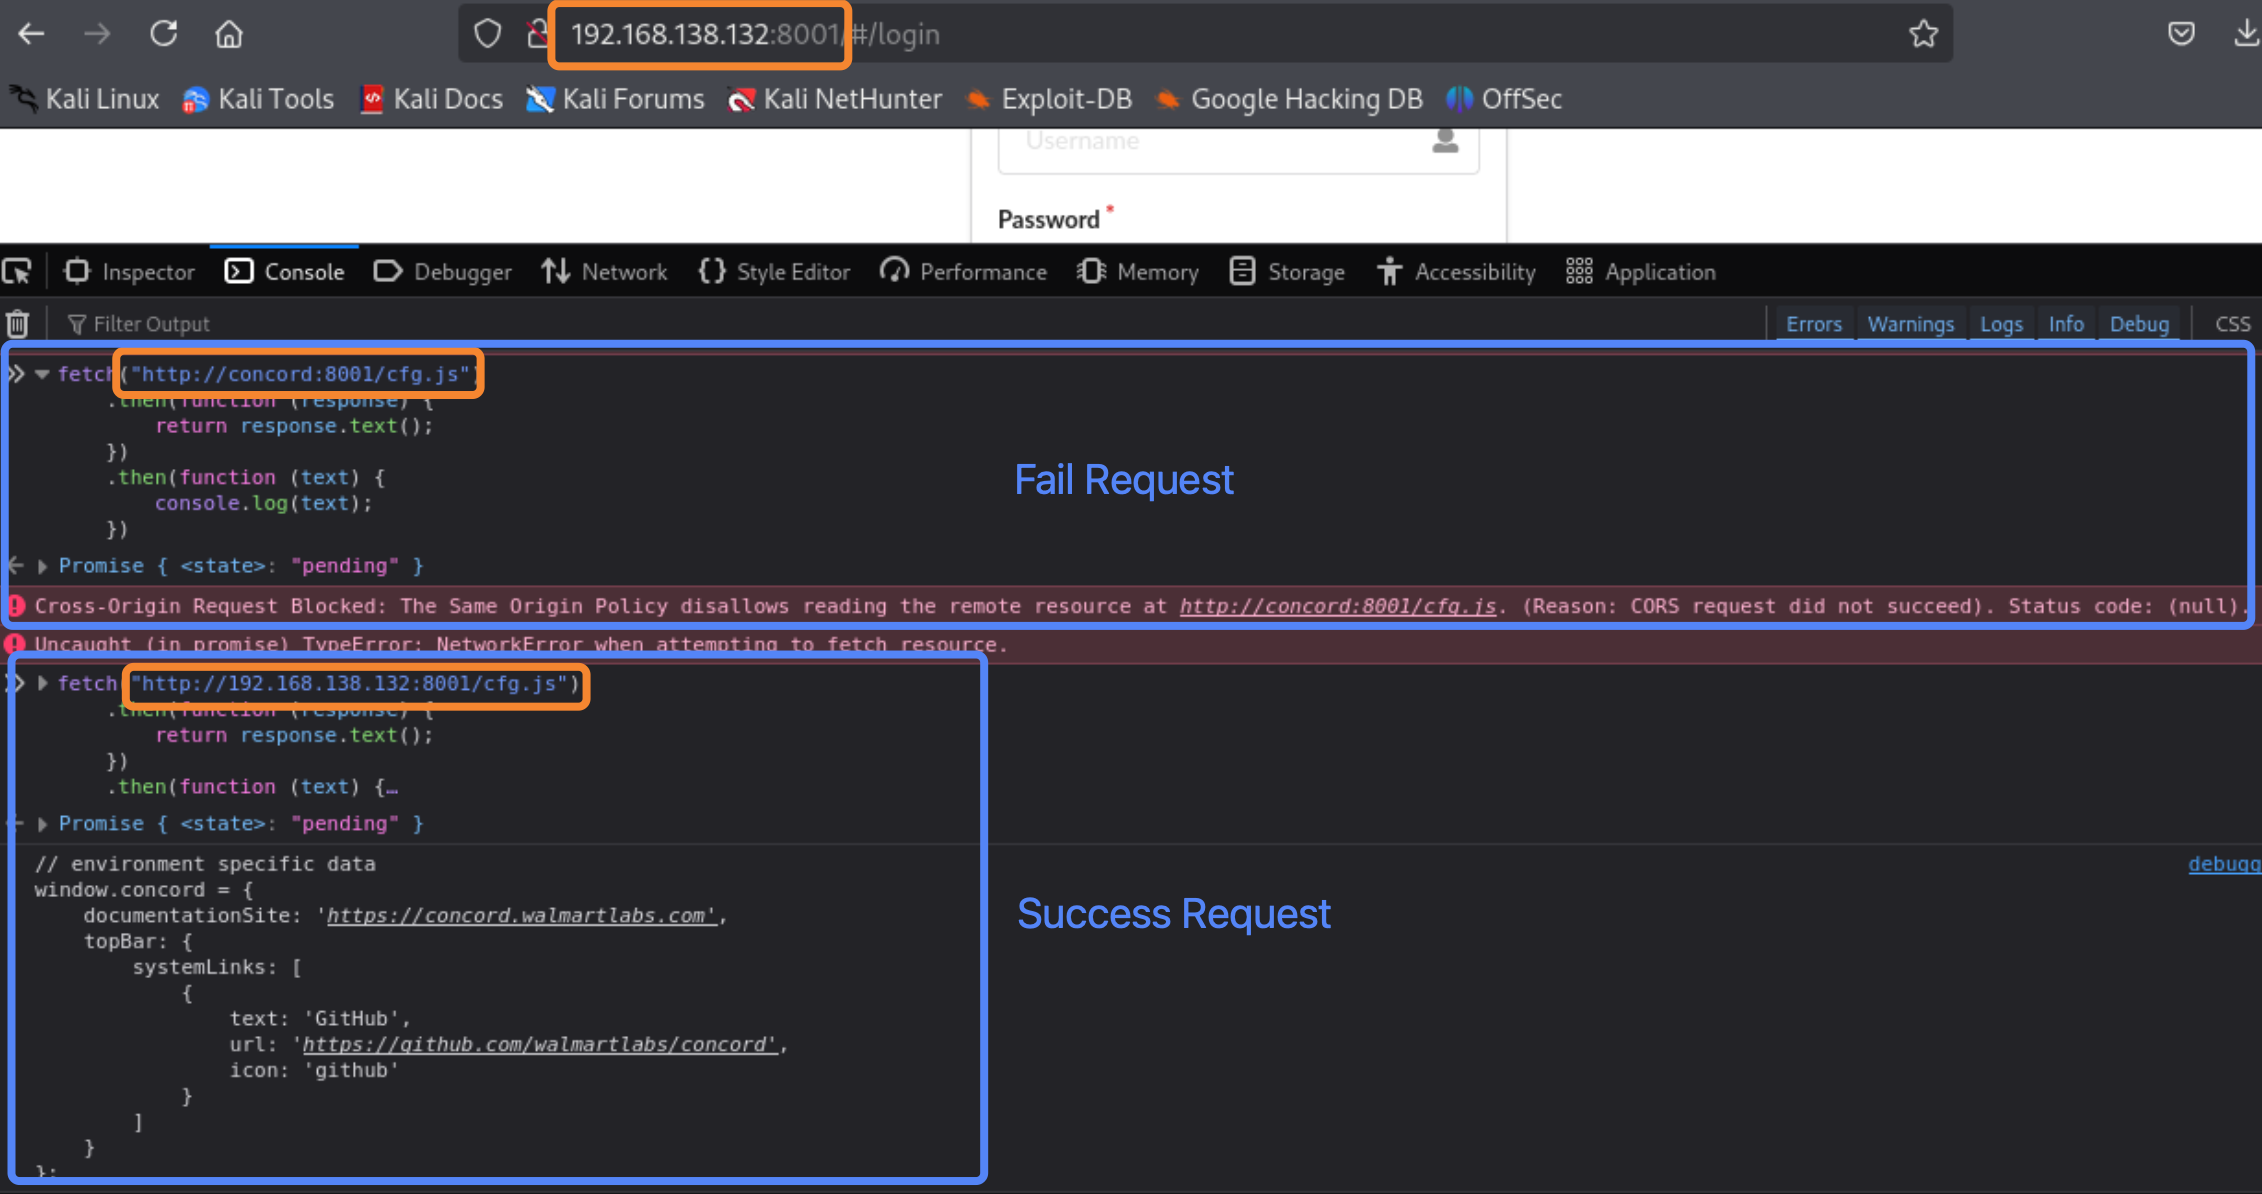Open the Pocket save icon
Screen dimensions: 2262x1194
pyautogui.click(x=2181, y=34)
